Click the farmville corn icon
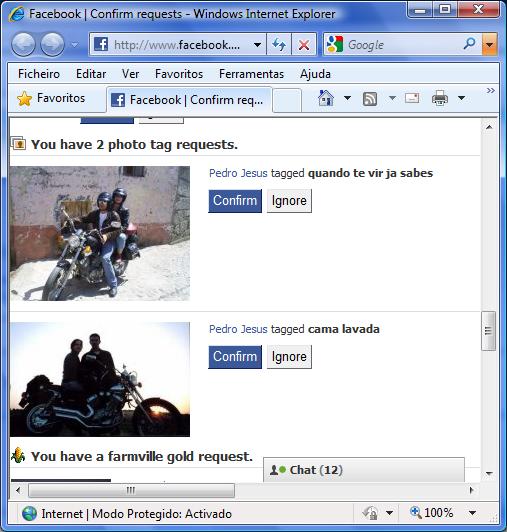The height and width of the screenshot is (532, 507). (x=18, y=455)
